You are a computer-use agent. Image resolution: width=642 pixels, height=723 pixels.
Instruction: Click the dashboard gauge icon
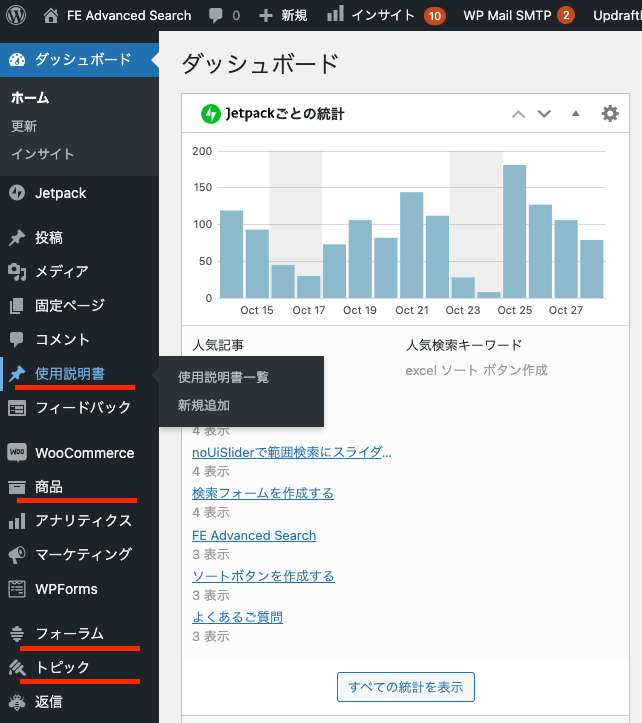(x=17, y=60)
